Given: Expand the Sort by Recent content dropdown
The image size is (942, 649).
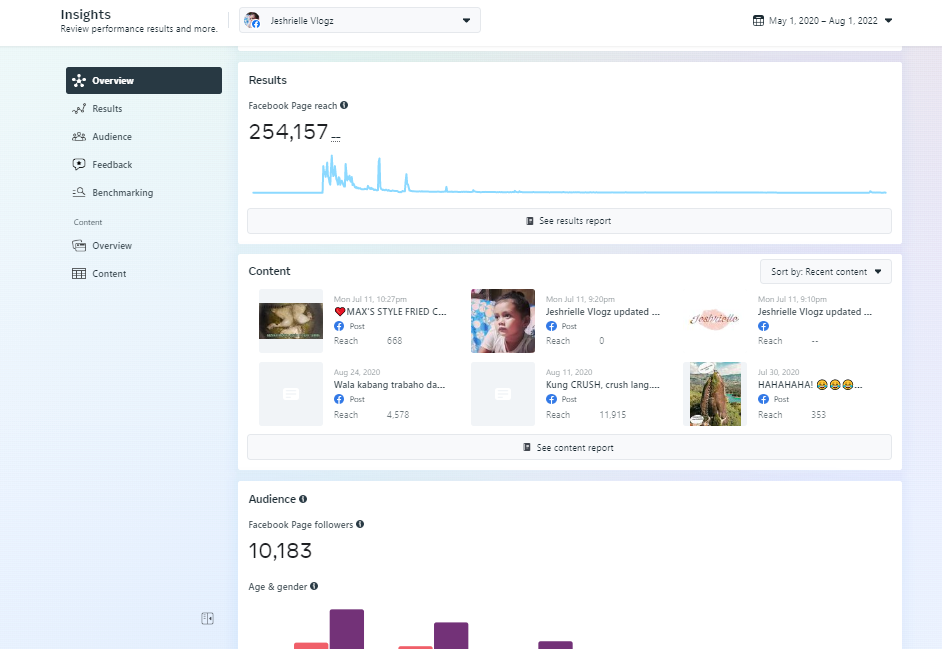Looking at the screenshot, I should (x=825, y=272).
